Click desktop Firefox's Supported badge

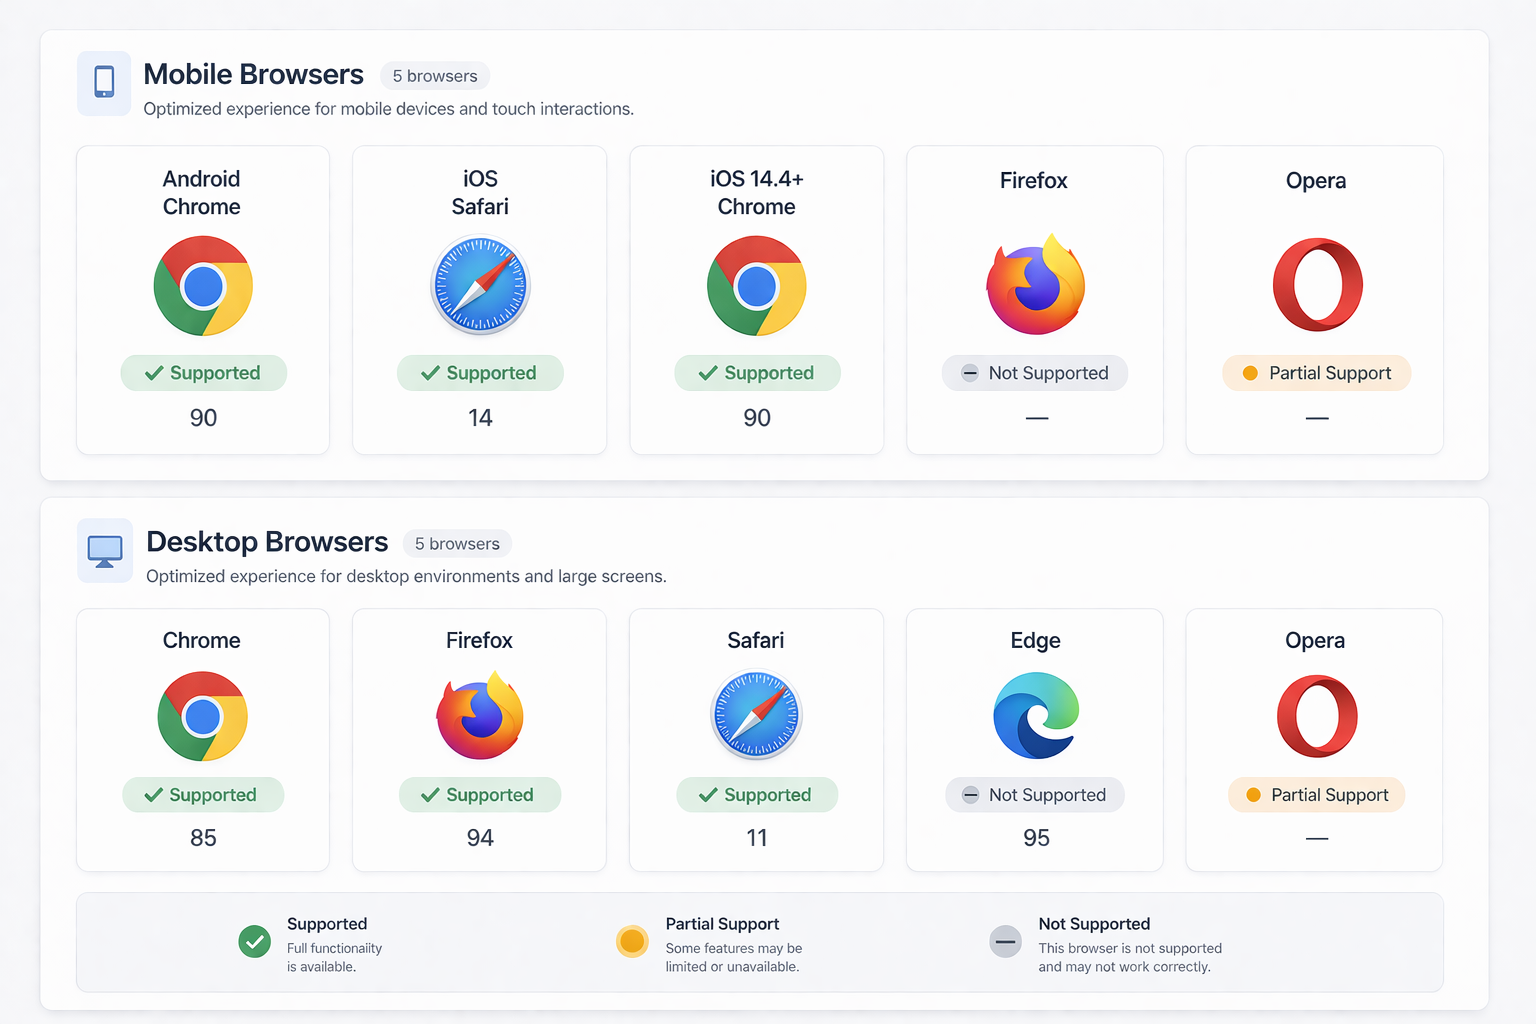[x=480, y=795]
